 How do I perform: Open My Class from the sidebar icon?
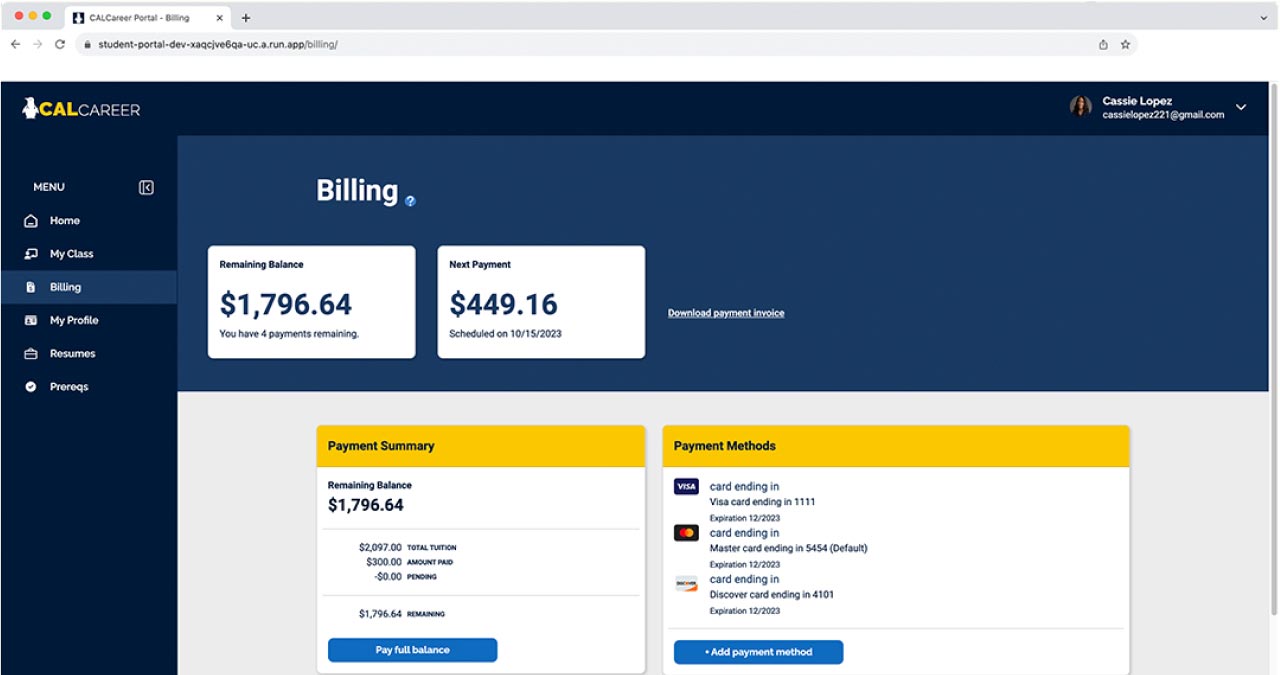tap(30, 253)
